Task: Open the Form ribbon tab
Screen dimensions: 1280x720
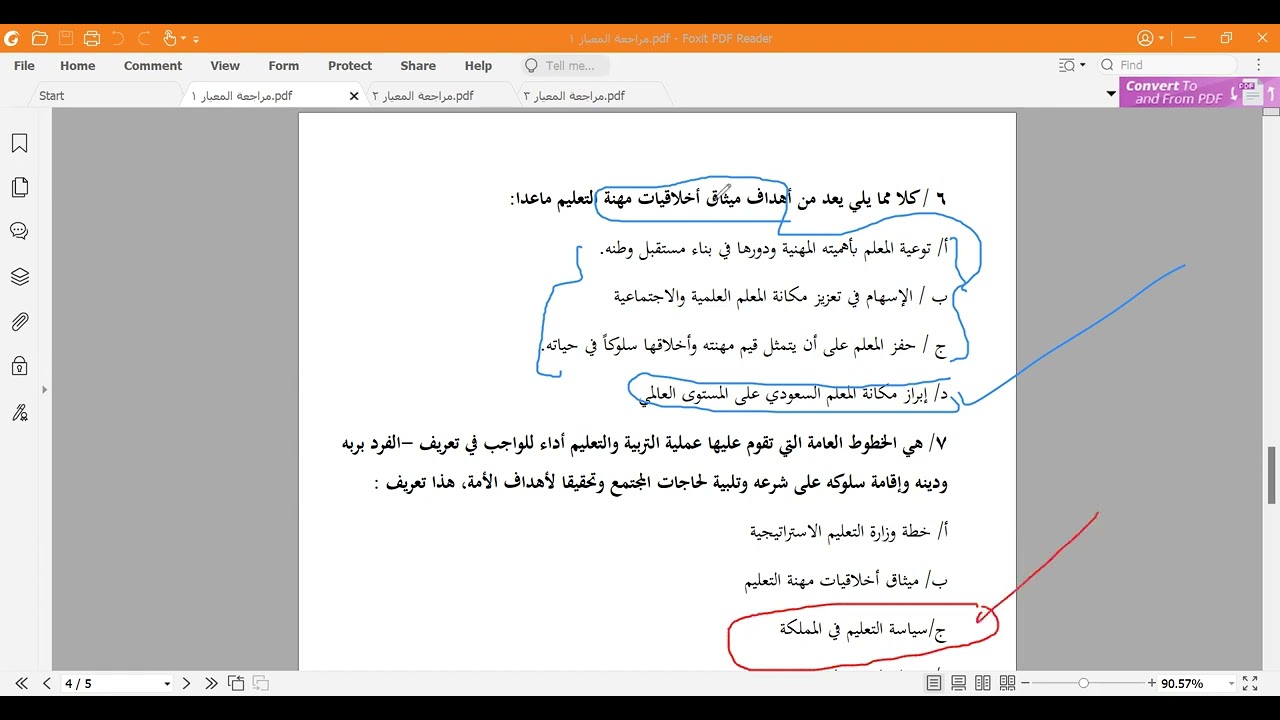Action: tap(284, 66)
